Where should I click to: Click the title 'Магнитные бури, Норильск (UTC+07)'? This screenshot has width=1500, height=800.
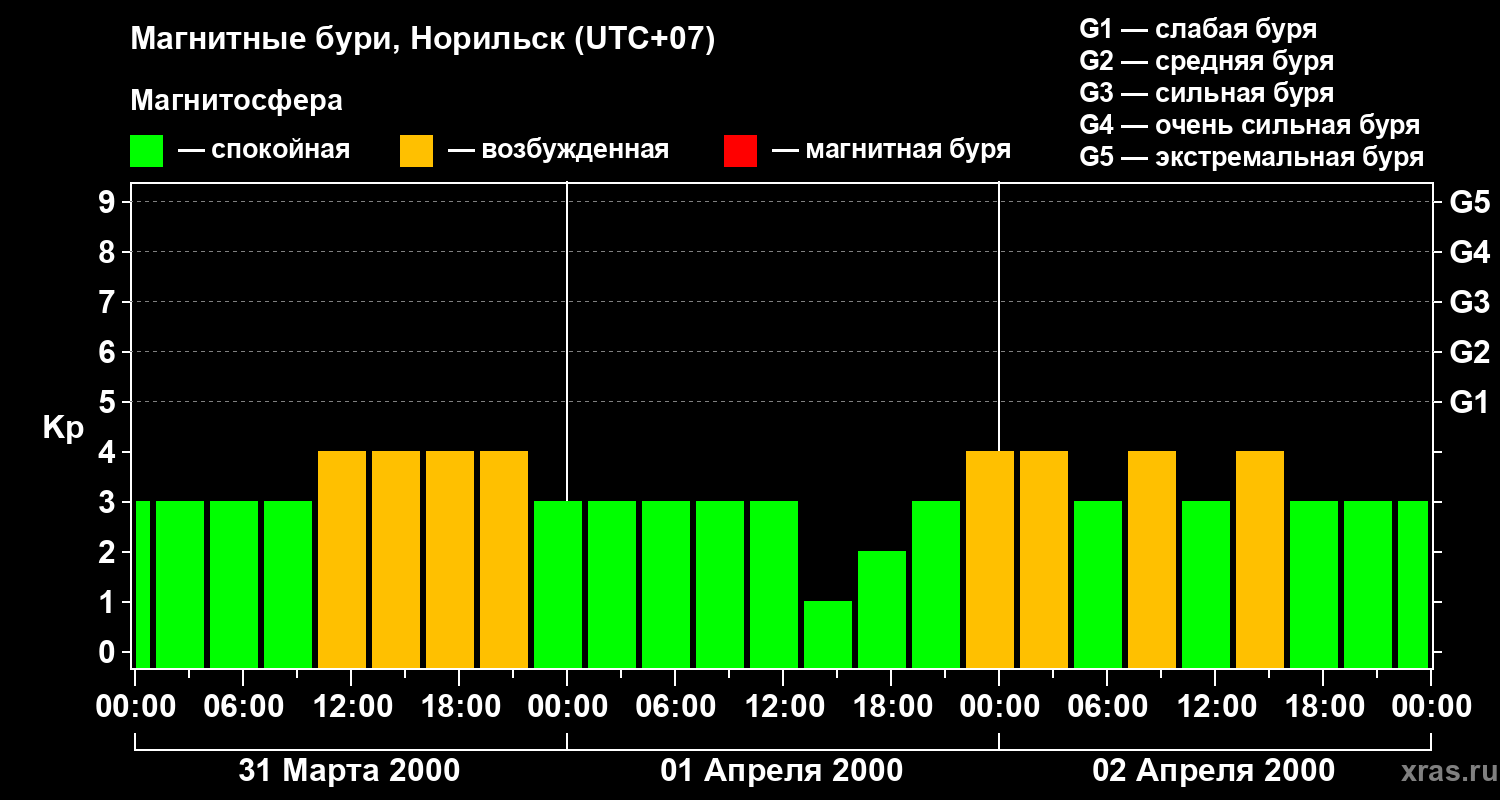tap(423, 40)
